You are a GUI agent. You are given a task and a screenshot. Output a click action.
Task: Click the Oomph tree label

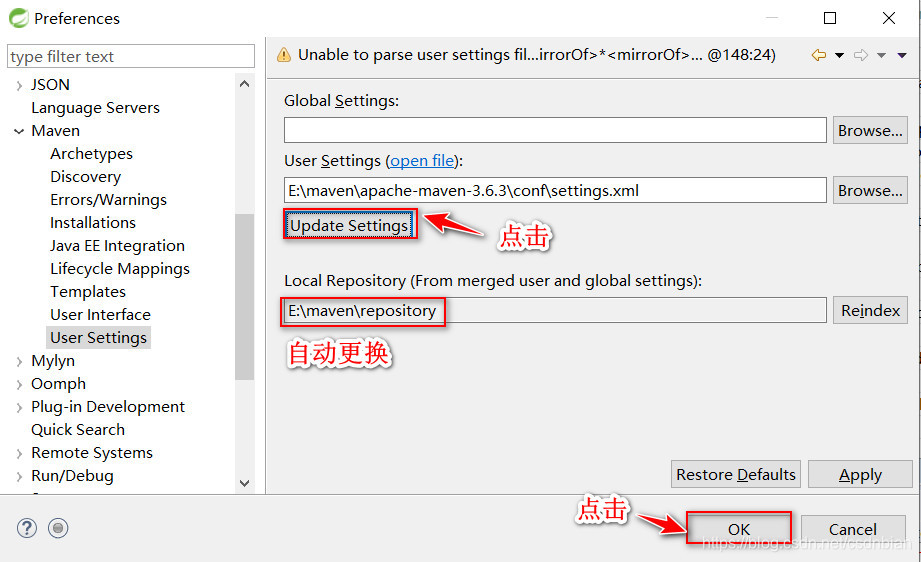tap(58, 384)
